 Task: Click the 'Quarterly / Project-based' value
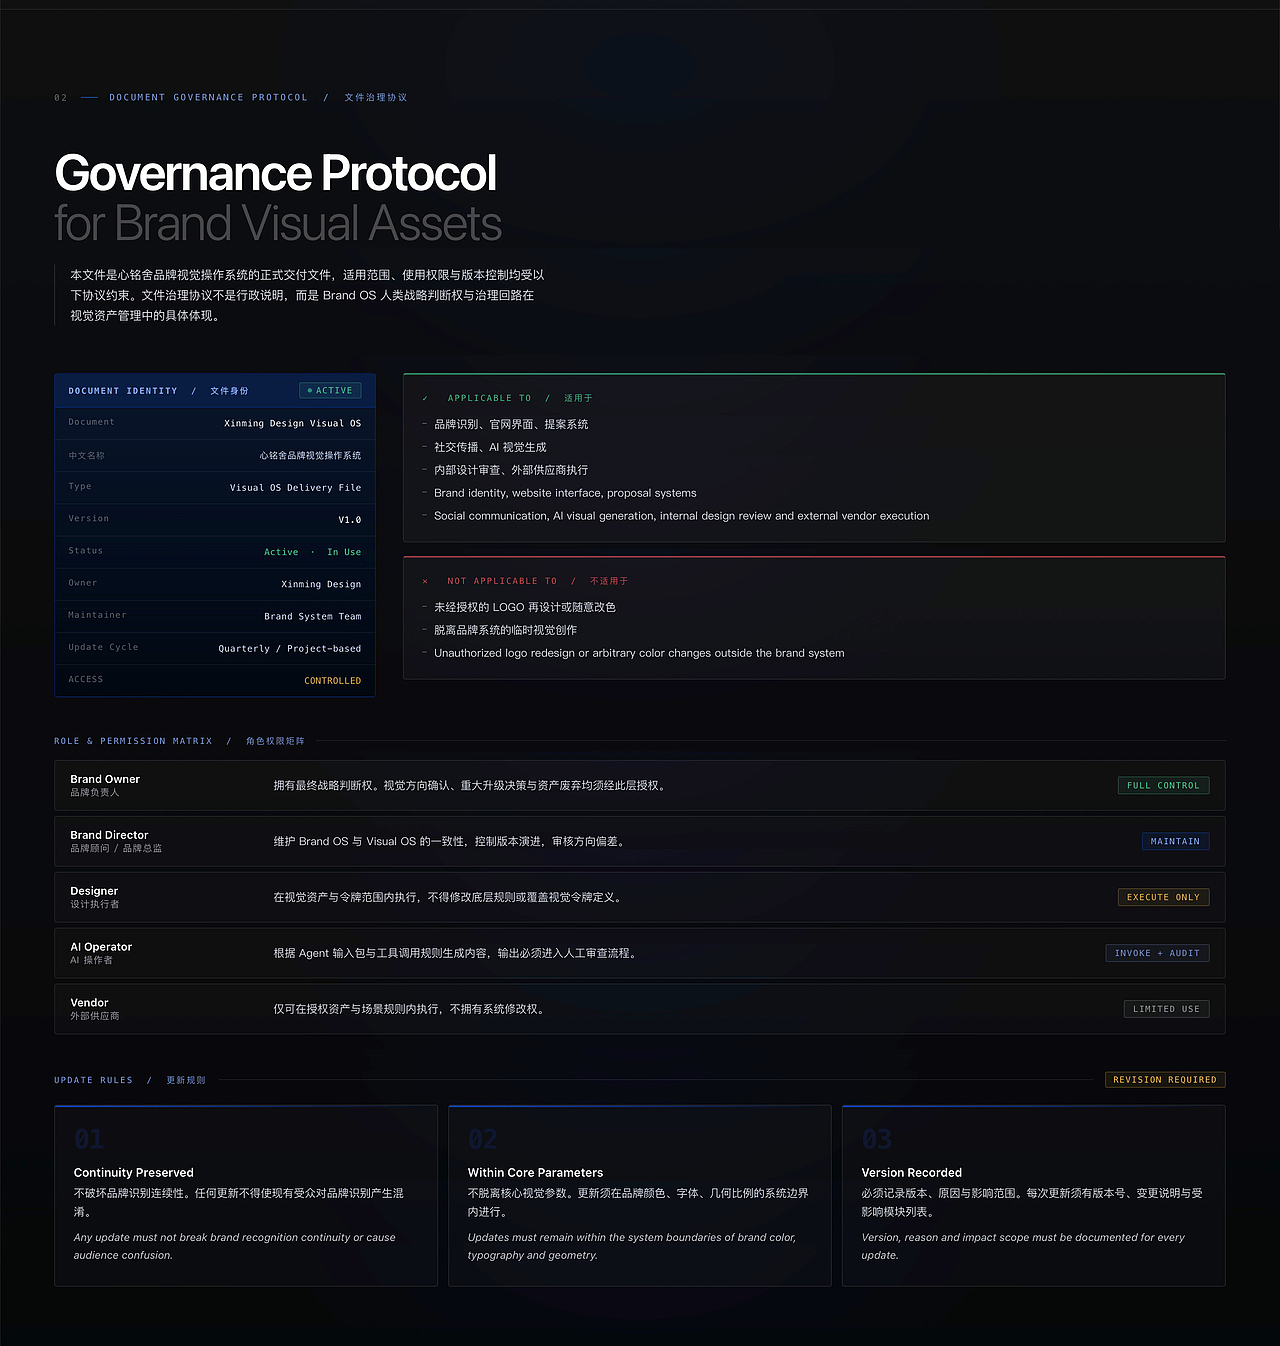click(x=290, y=649)
